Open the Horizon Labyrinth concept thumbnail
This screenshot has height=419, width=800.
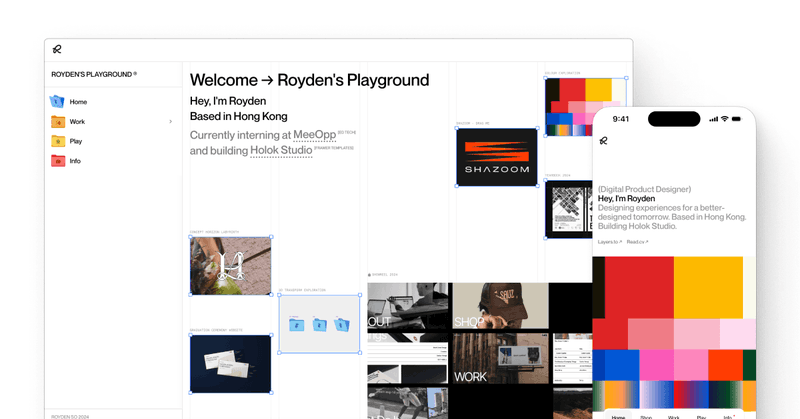click(x=231, y=266)
